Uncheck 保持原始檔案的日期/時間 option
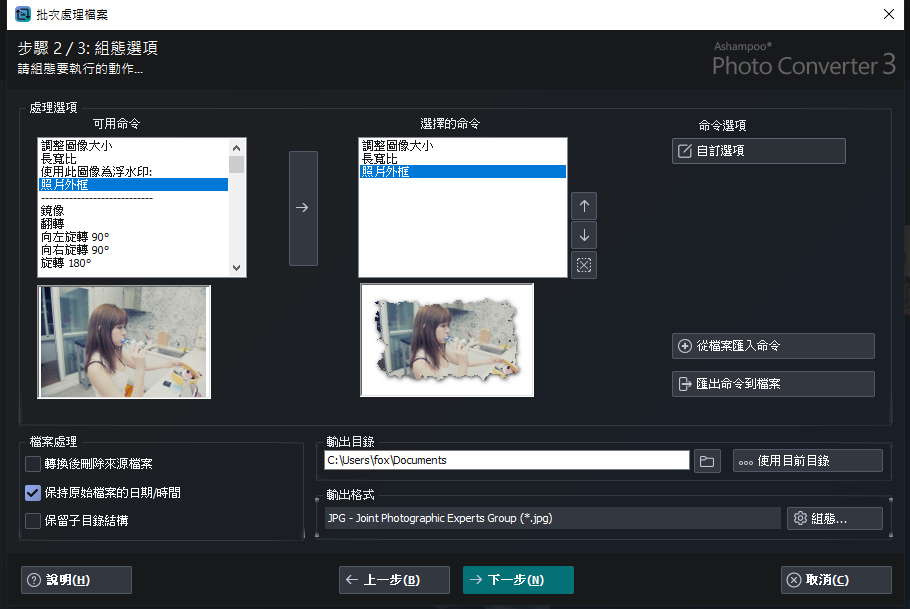 tap(33, 492)
